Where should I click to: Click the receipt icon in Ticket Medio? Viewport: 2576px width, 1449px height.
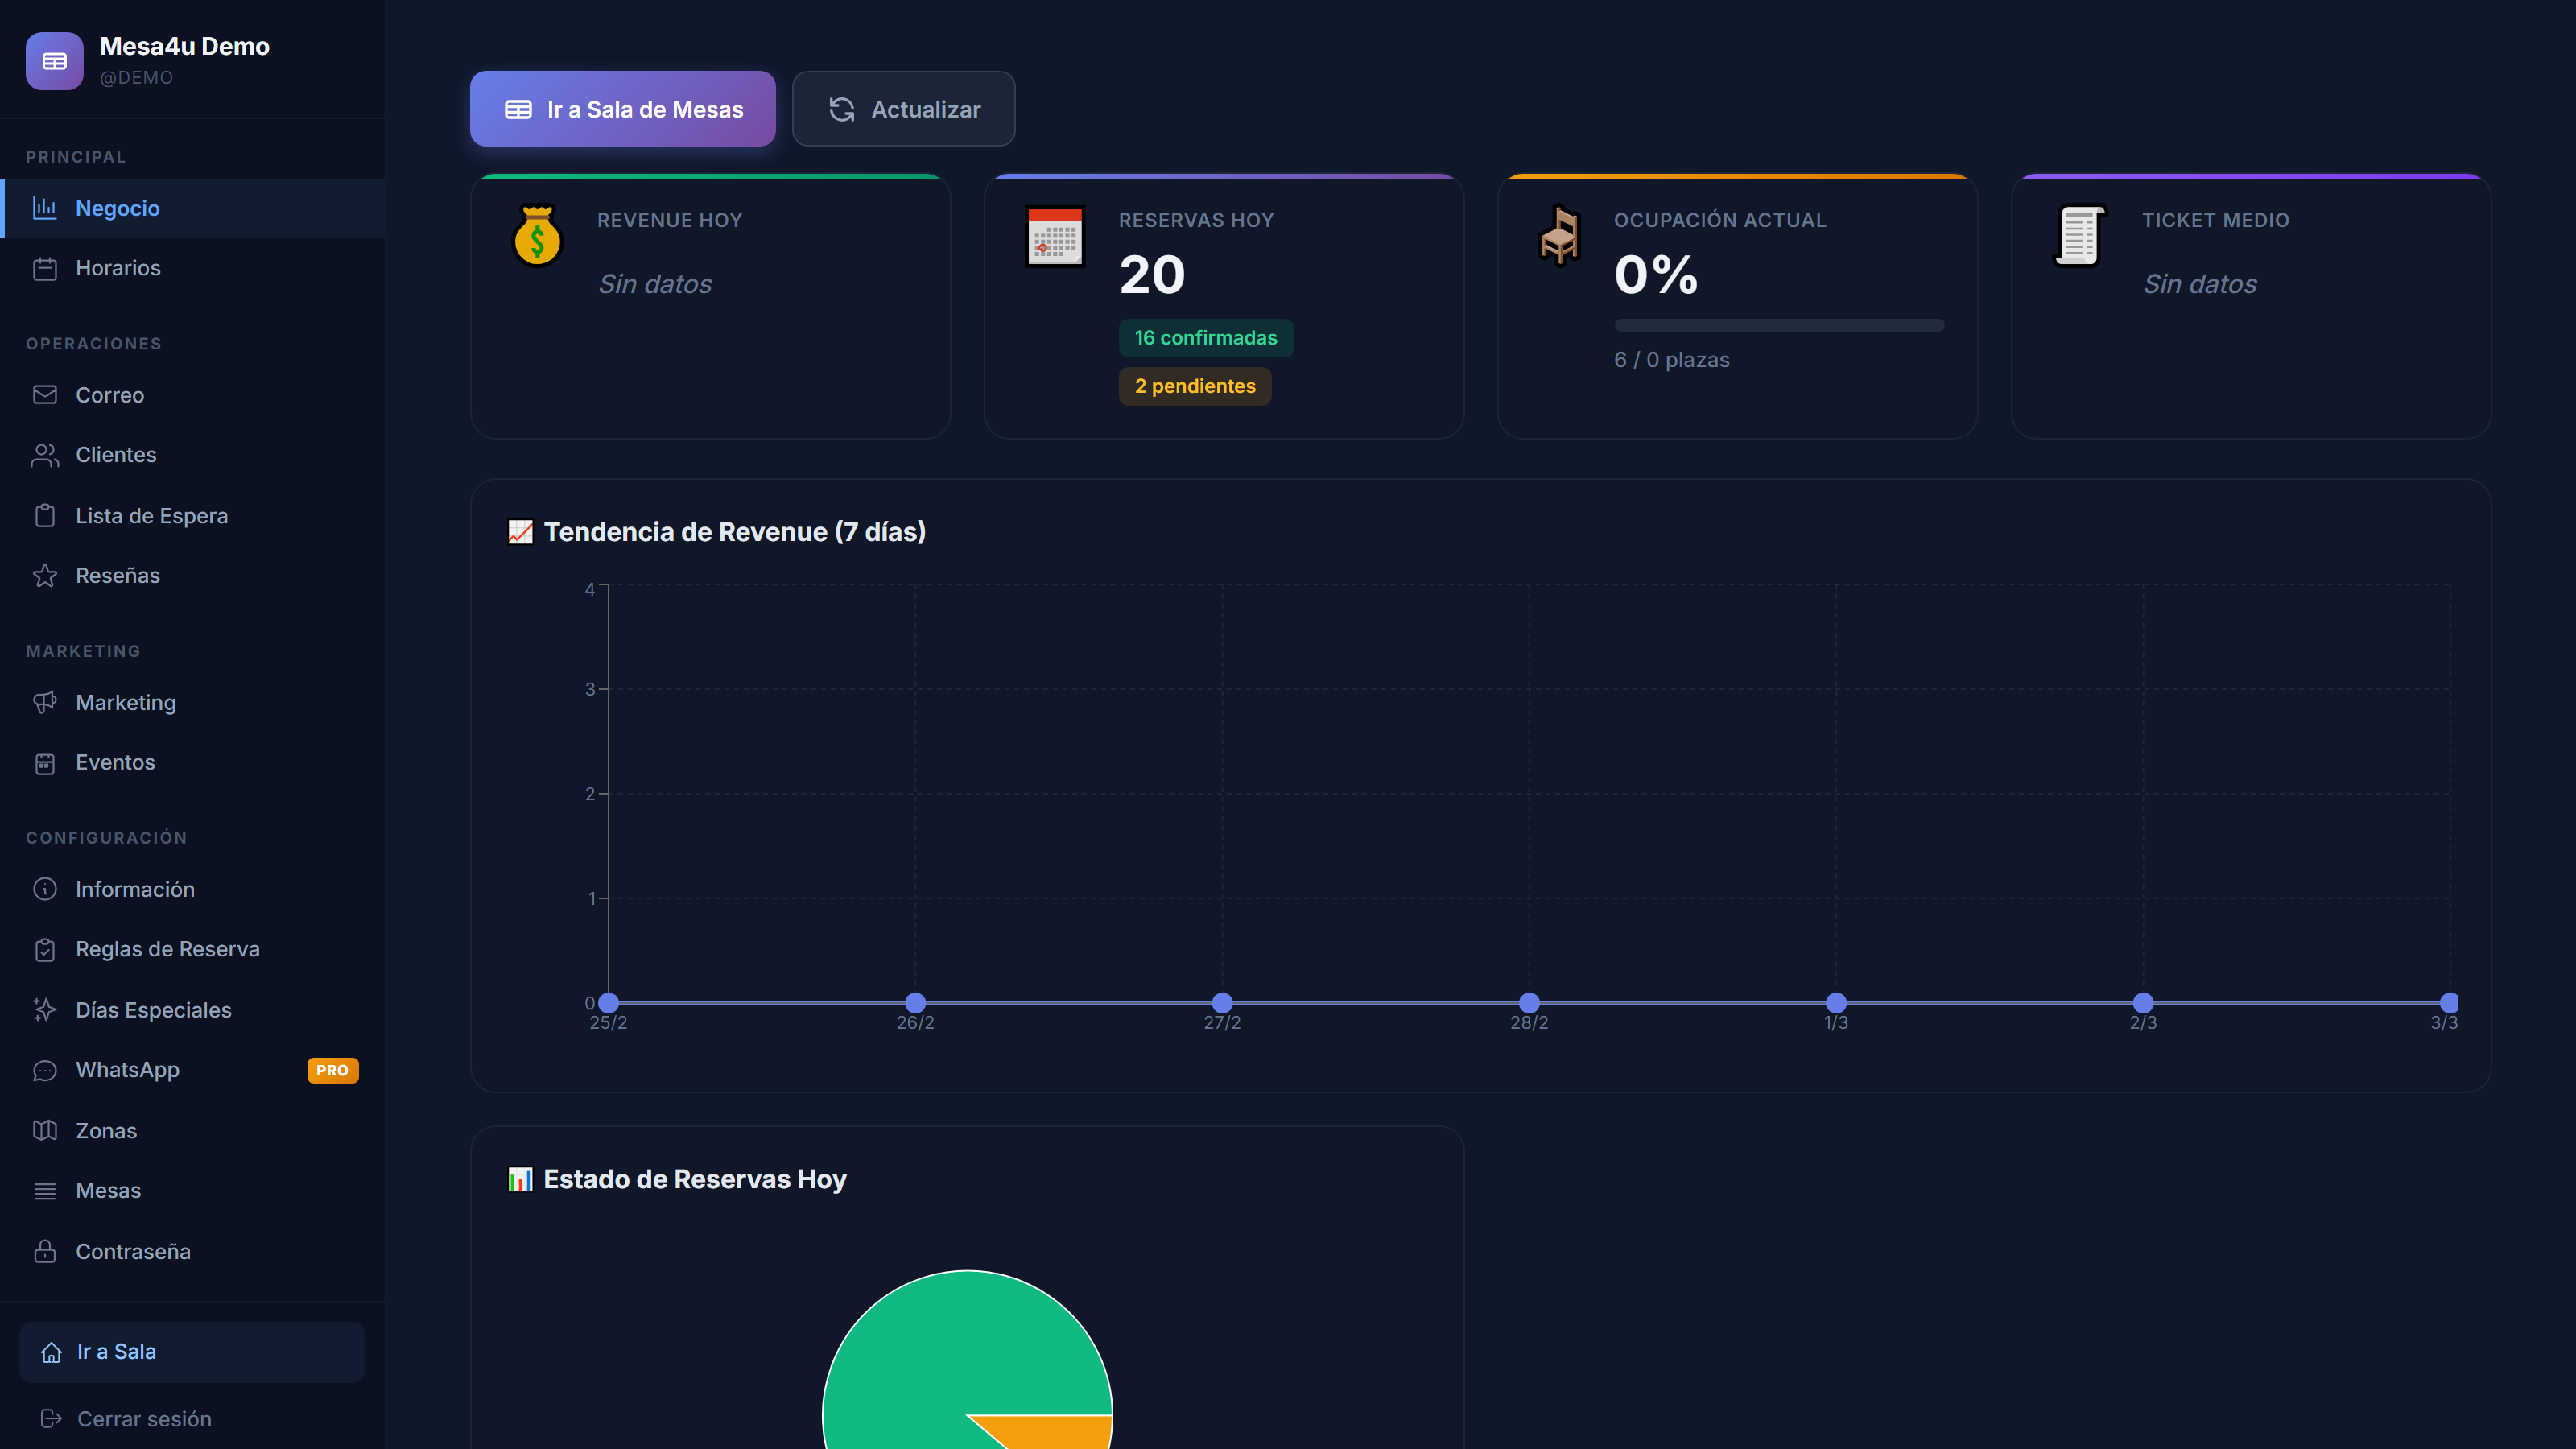click(2080, 236)
